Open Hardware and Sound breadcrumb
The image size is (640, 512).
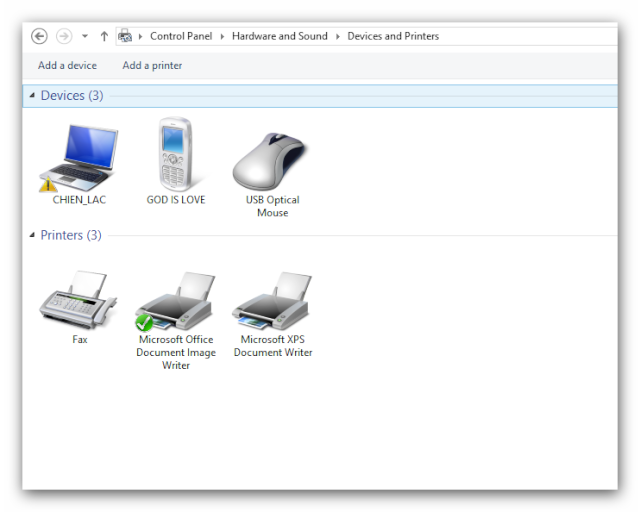point(280,36)
